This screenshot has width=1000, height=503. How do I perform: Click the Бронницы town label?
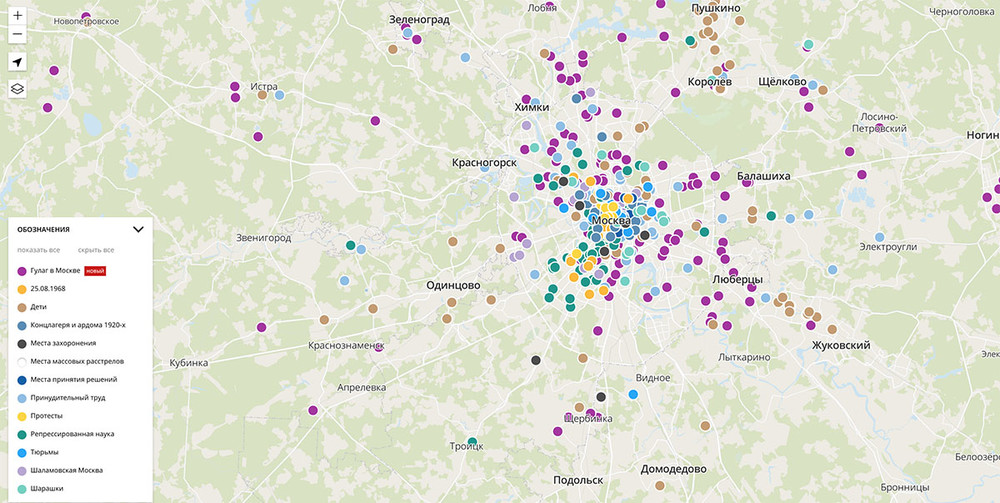point(905,487)
